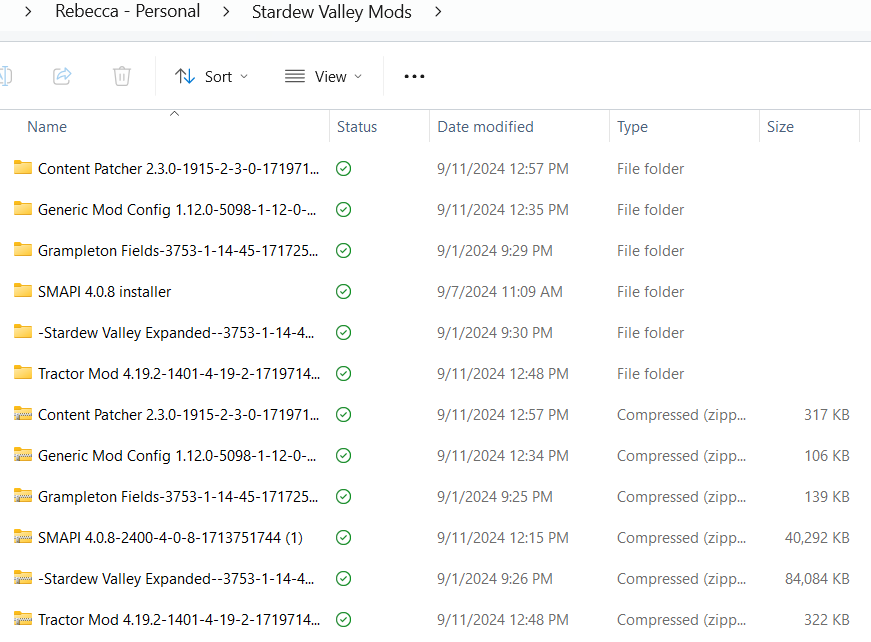Open the View dropdown menu
This screenshot has width=871, height=642.
coord(323,76)
